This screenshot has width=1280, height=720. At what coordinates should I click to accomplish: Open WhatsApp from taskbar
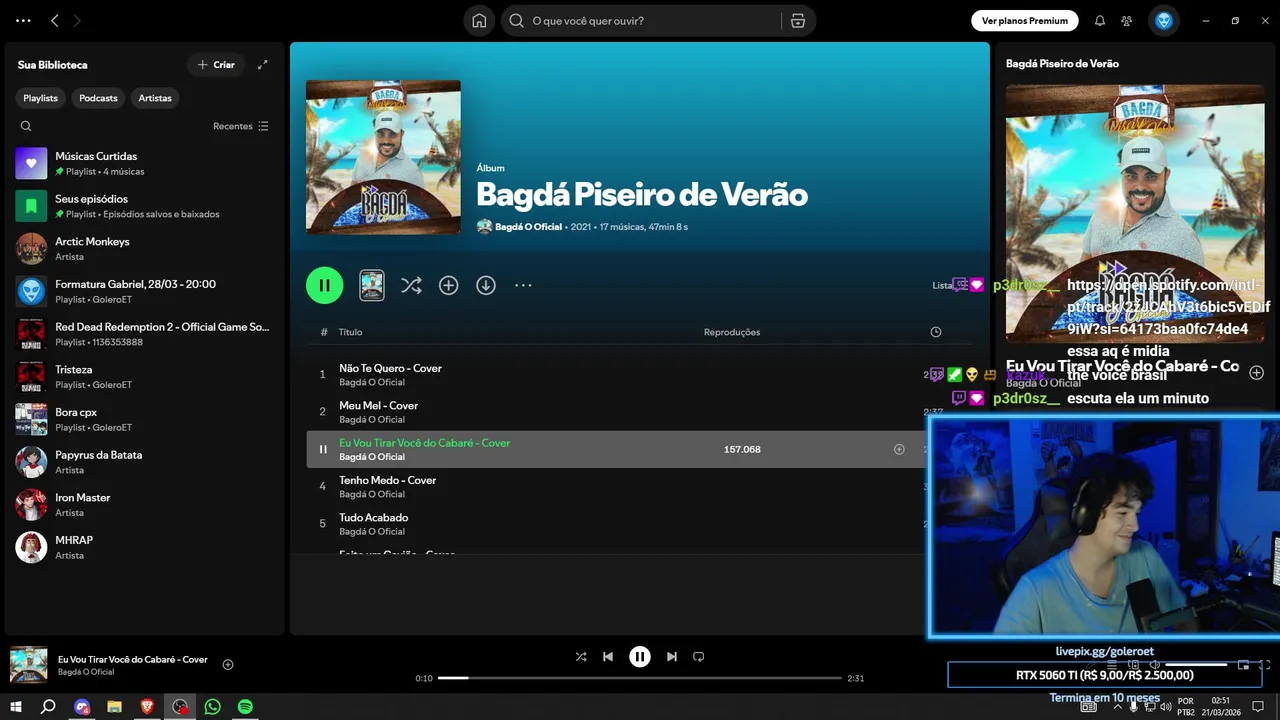click(212, 706)
